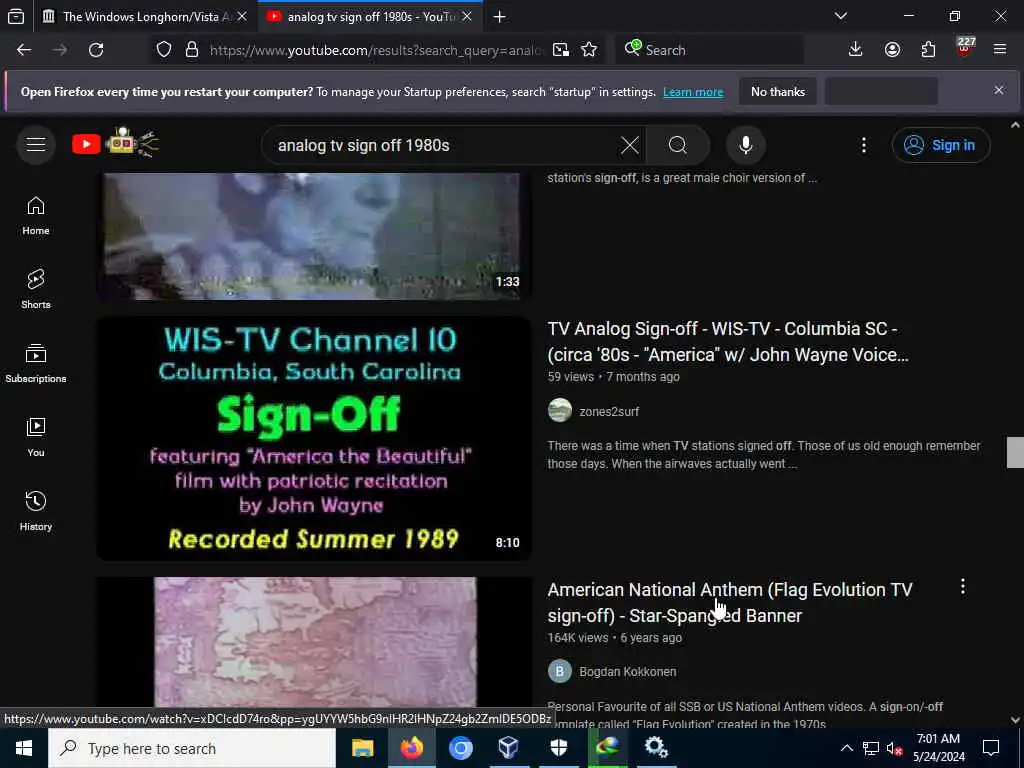Open the taskbar clock showing 7:01 AM

pyautogui.click(x=938, y=748)
